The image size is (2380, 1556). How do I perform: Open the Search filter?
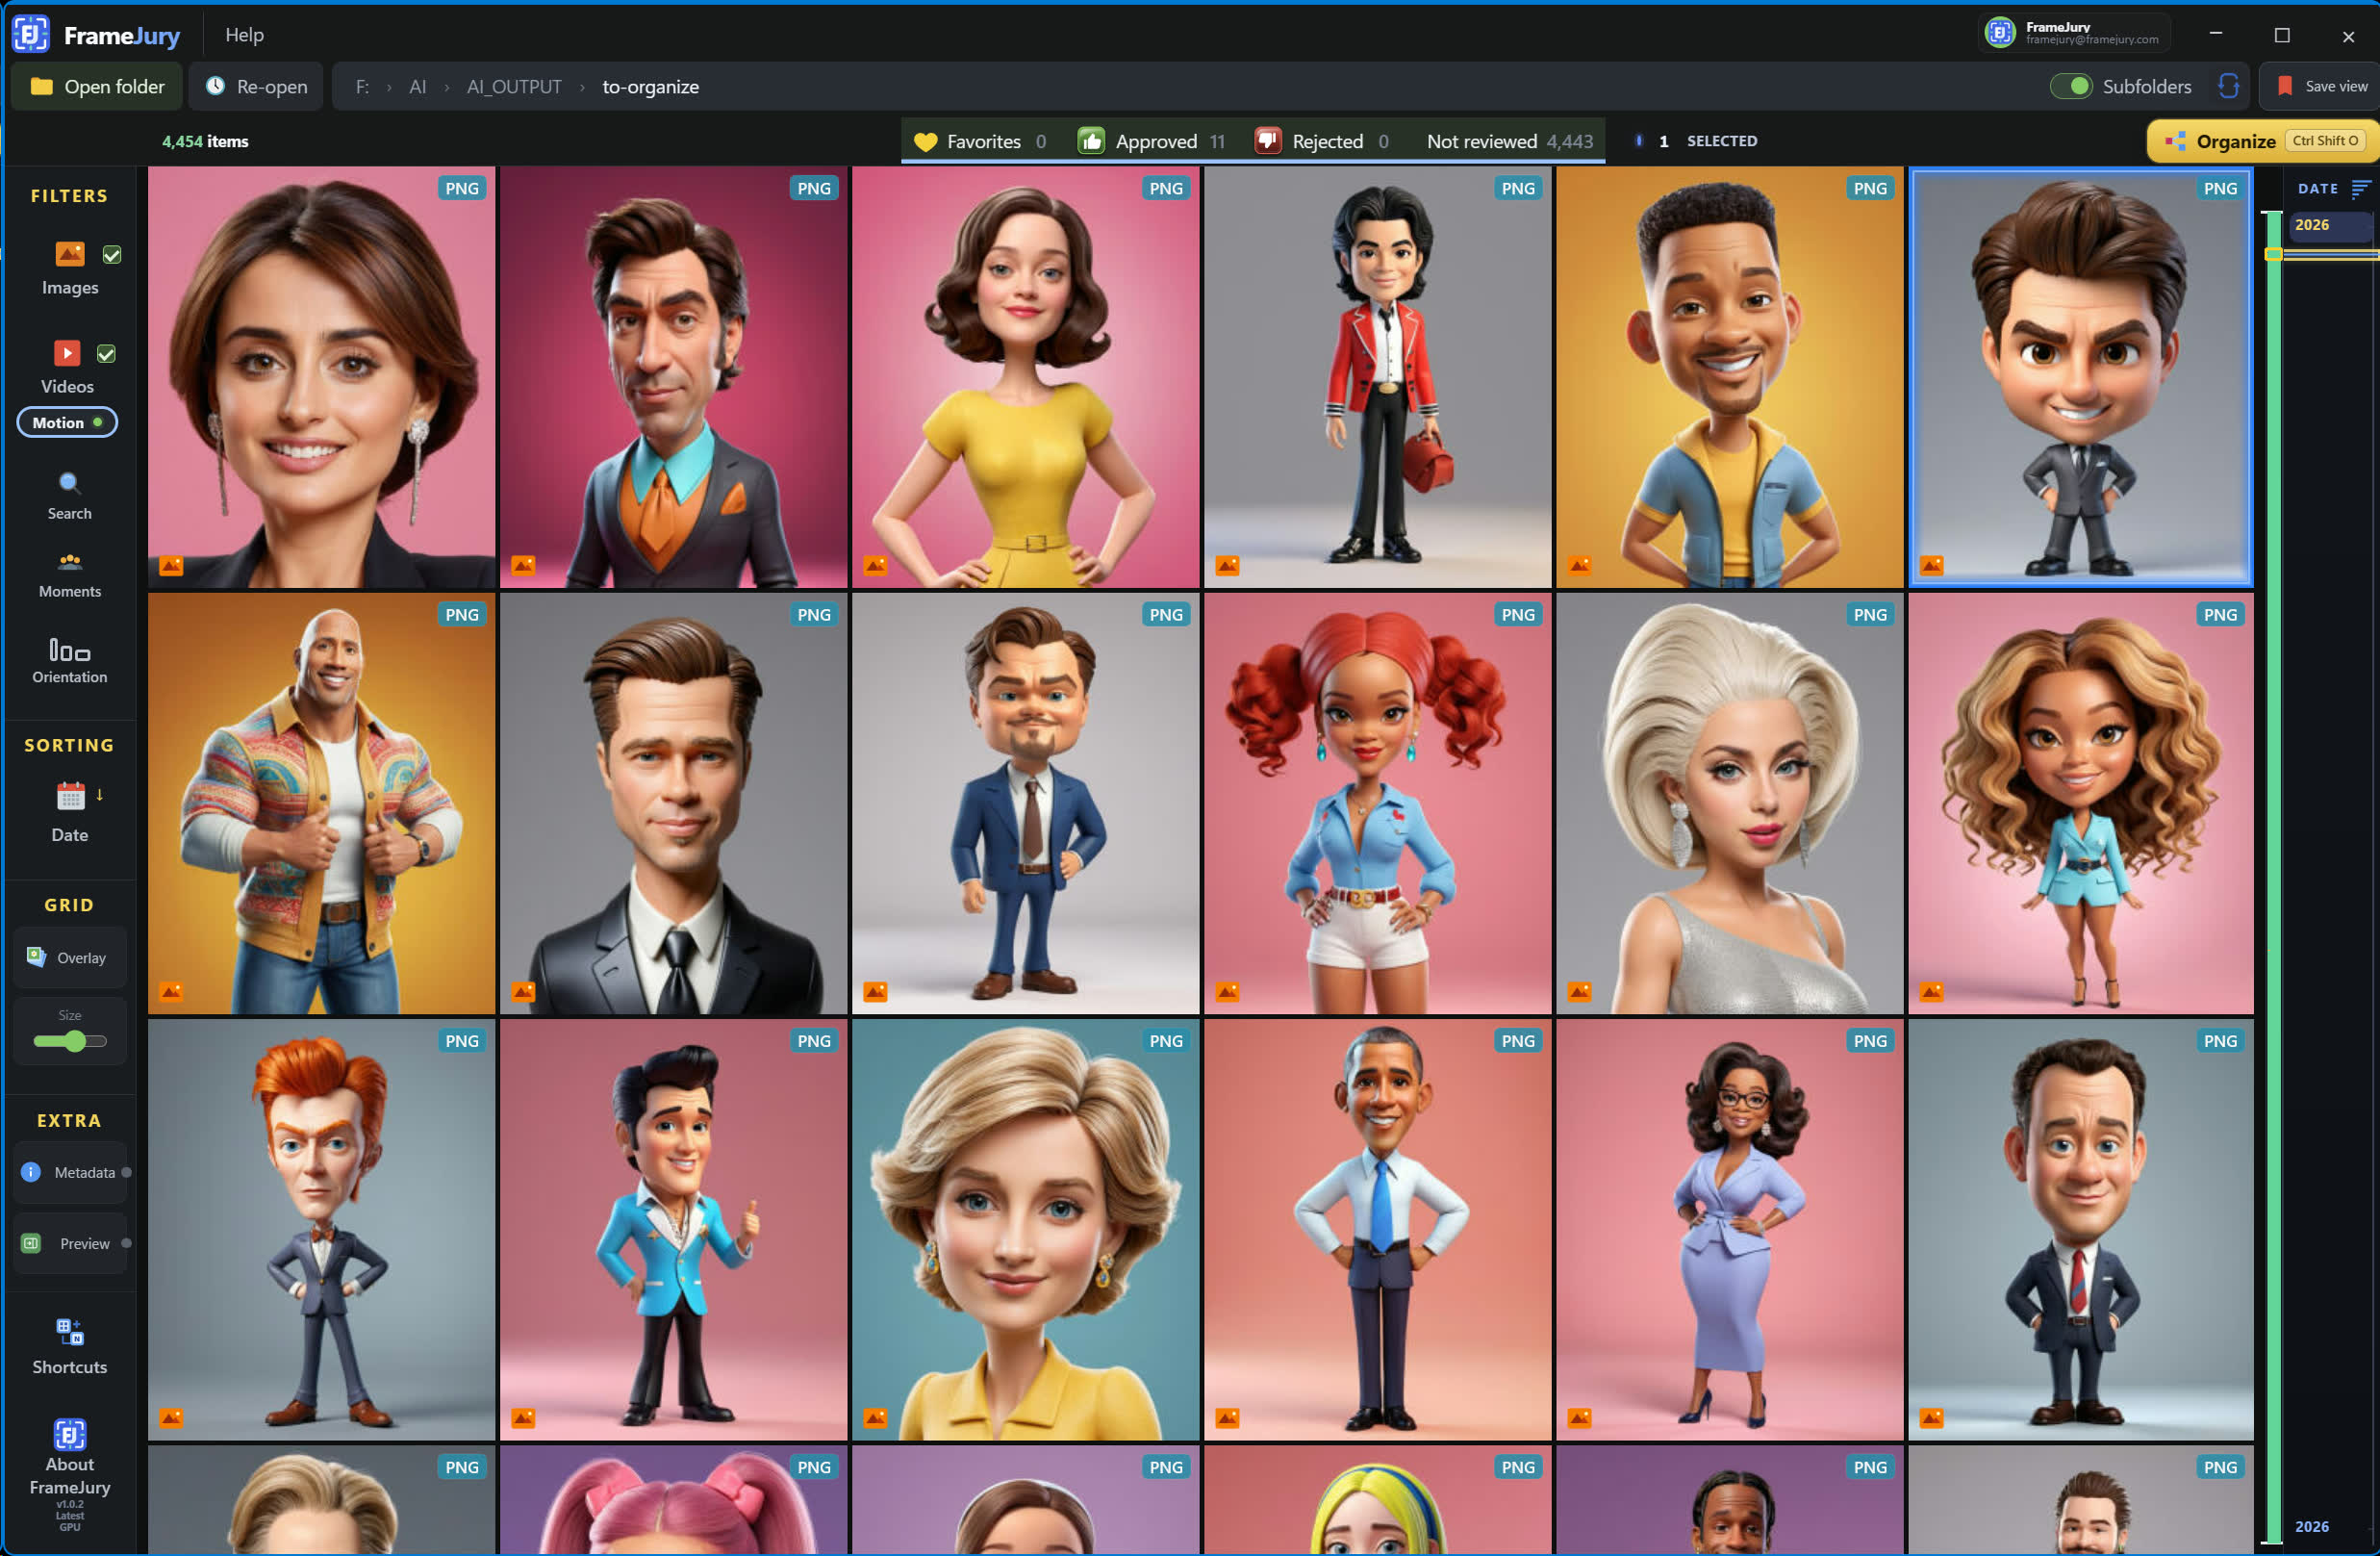69,496
